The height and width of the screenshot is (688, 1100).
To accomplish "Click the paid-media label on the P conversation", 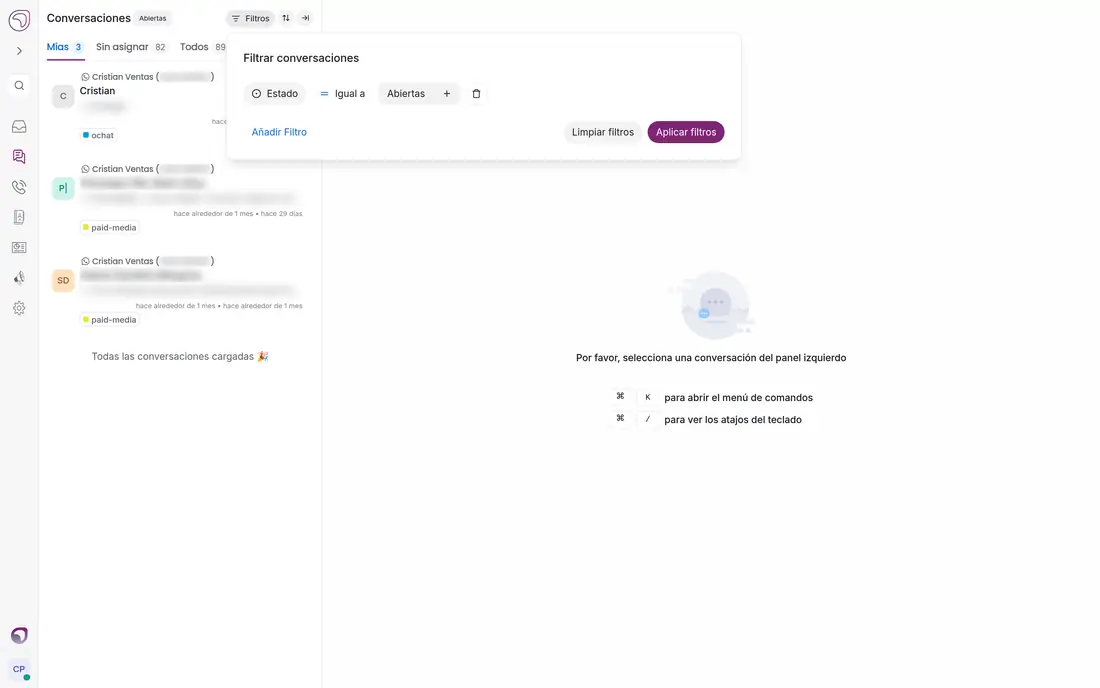I will 109,227.
